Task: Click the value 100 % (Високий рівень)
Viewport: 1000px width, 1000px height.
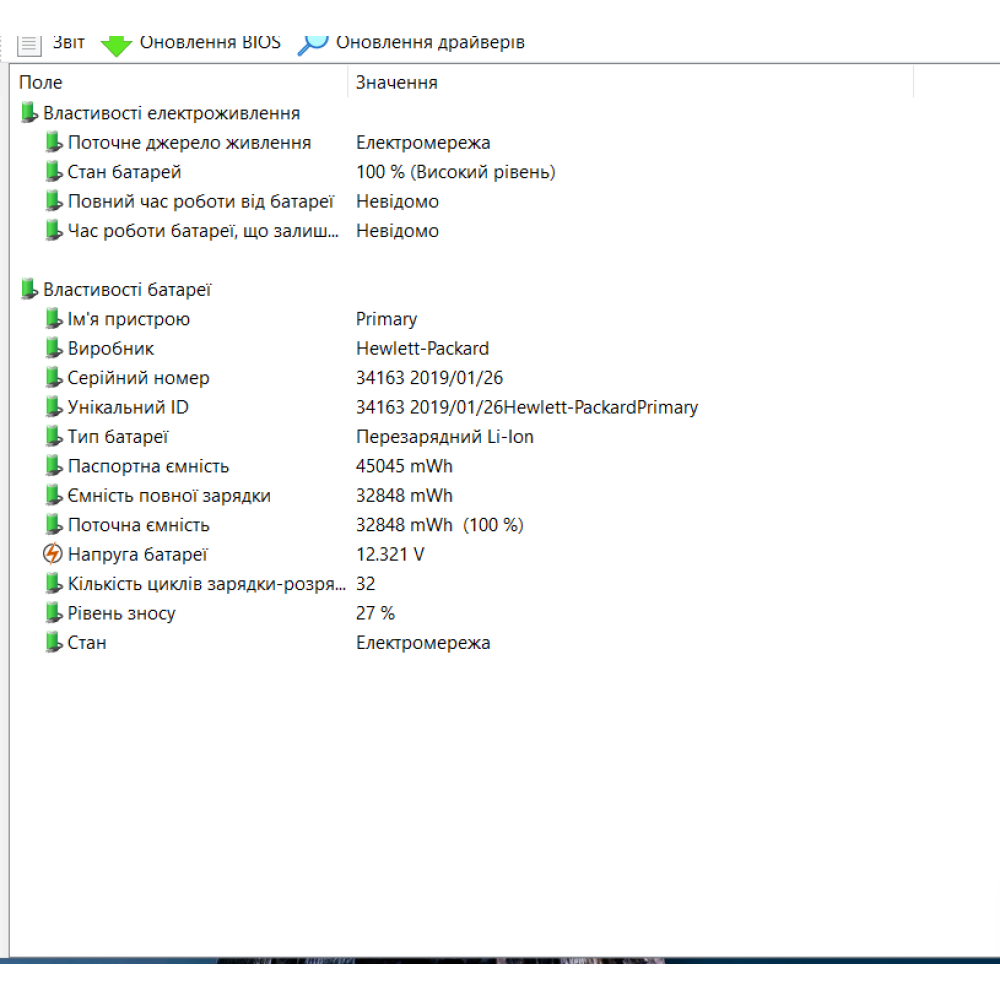Action: click(x=455, y=172)
